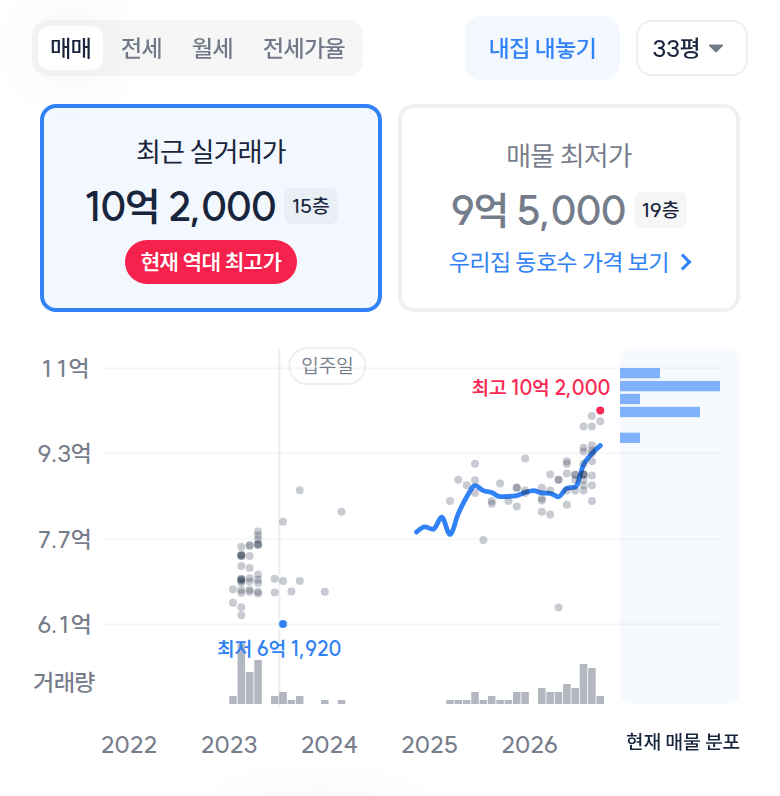780x796 pixels.
Task: Click the chevron after 가격 보기
Action: pos(686,262)
